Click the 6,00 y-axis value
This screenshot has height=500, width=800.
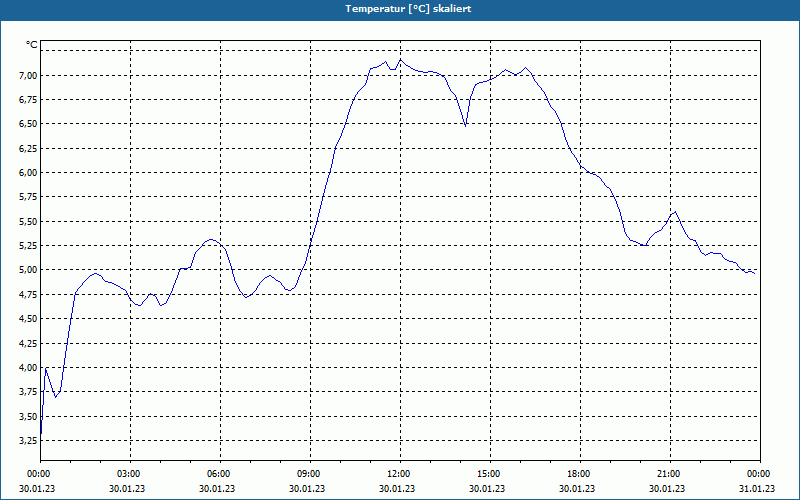[28, 172]
